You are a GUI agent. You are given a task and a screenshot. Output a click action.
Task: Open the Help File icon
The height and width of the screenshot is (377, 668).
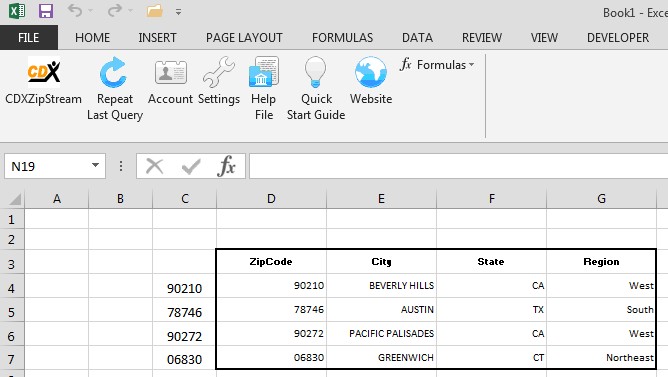click(x=264, y=89)
